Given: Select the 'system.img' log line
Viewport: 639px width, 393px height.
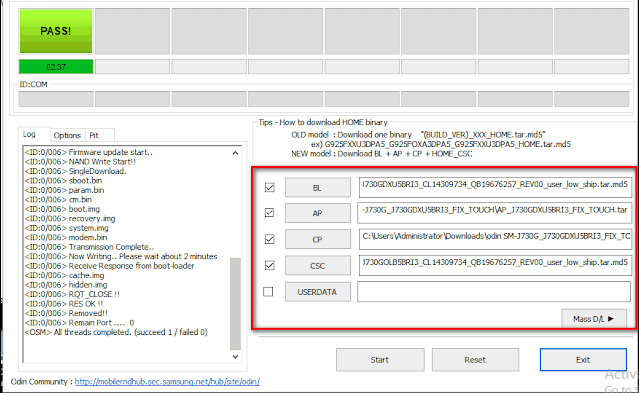Looking at the screenshot, I should point(67,228).
